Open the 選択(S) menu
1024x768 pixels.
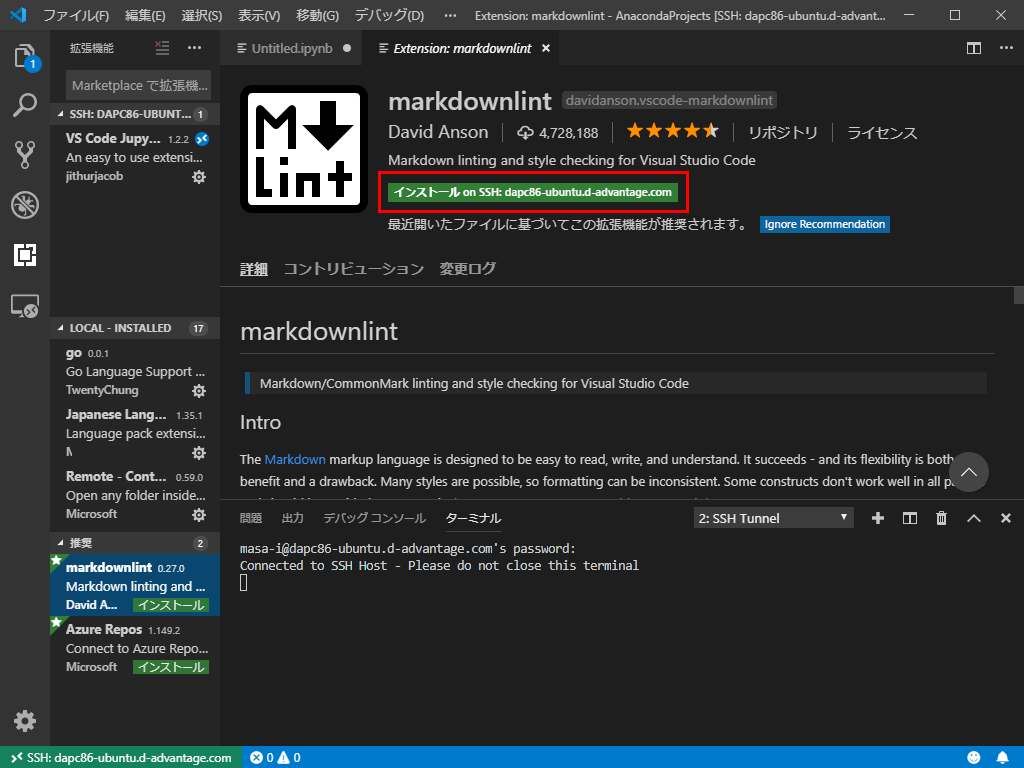[x=201, y=15]
